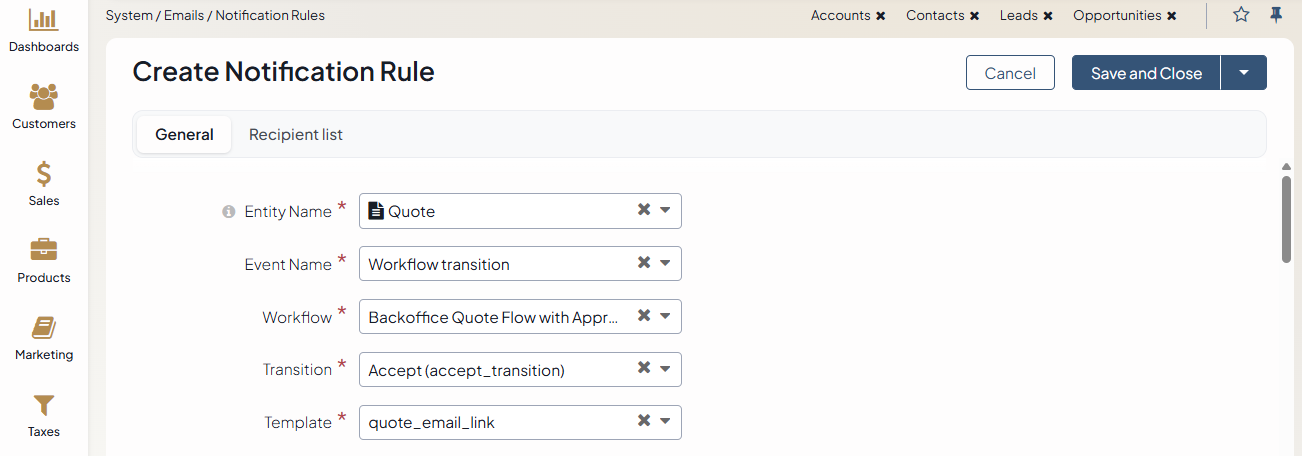This screenshot has height=456, width=1302.
Task: Clear the Quote entity name selection
Action: click(x=644, y=210)
